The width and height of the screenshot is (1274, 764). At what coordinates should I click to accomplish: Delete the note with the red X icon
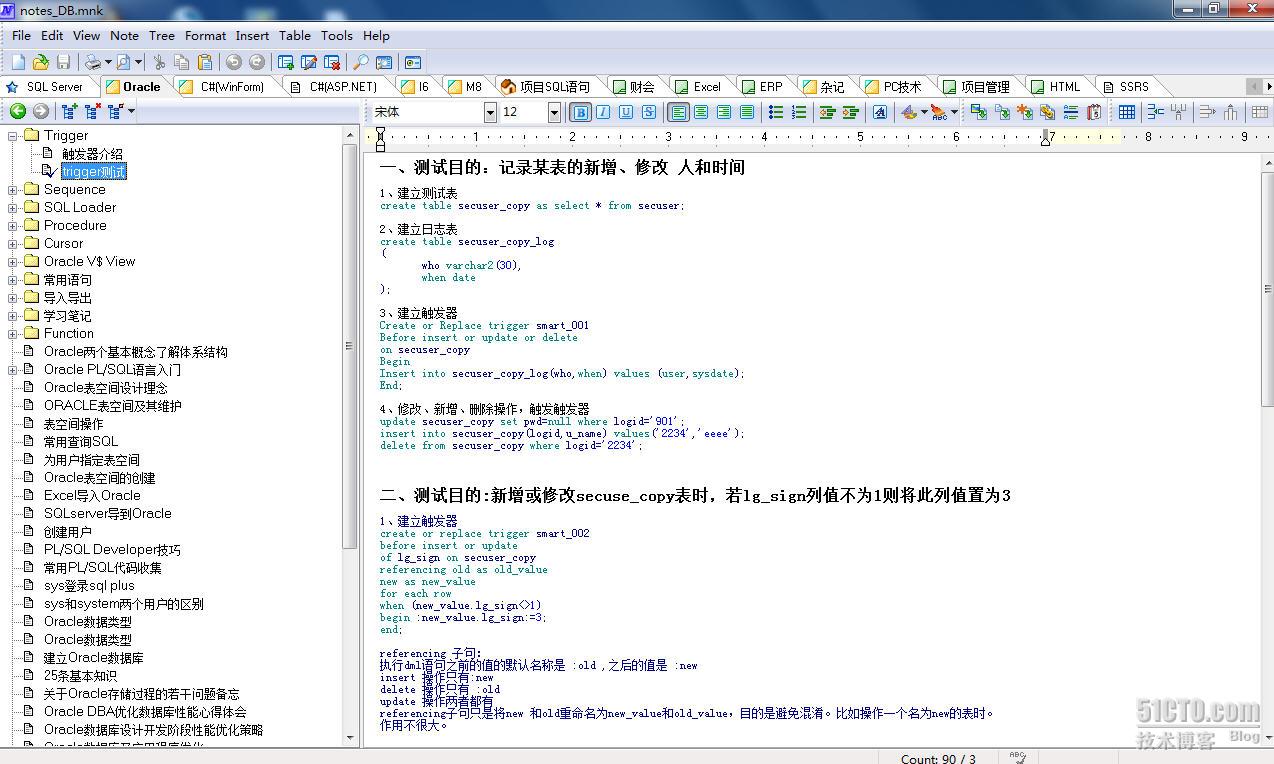point(332,62)
